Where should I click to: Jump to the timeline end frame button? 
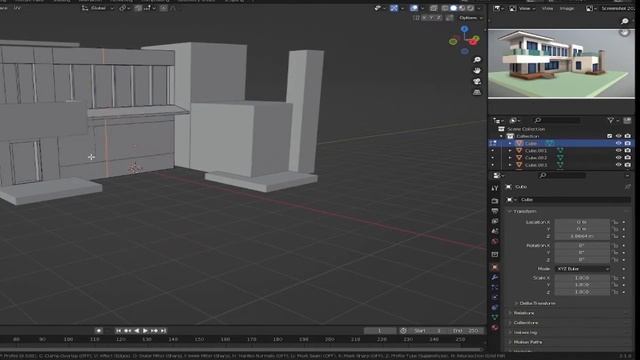pos(163,331)
